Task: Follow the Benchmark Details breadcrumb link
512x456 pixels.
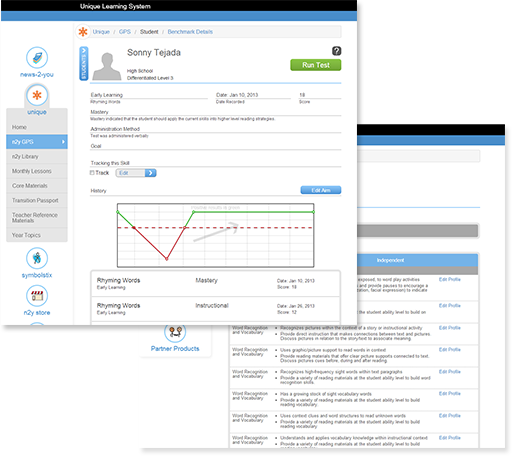Action: [190, 32]
